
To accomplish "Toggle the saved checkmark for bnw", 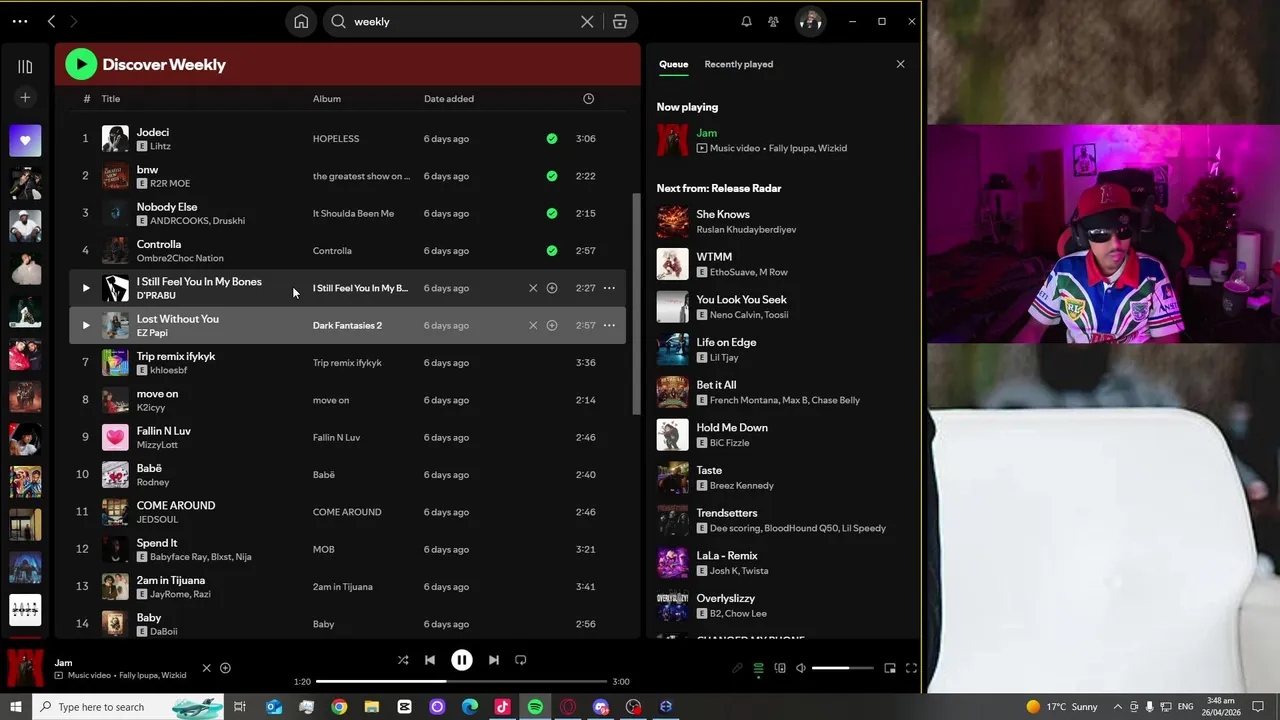I will (x=552, y=176).
